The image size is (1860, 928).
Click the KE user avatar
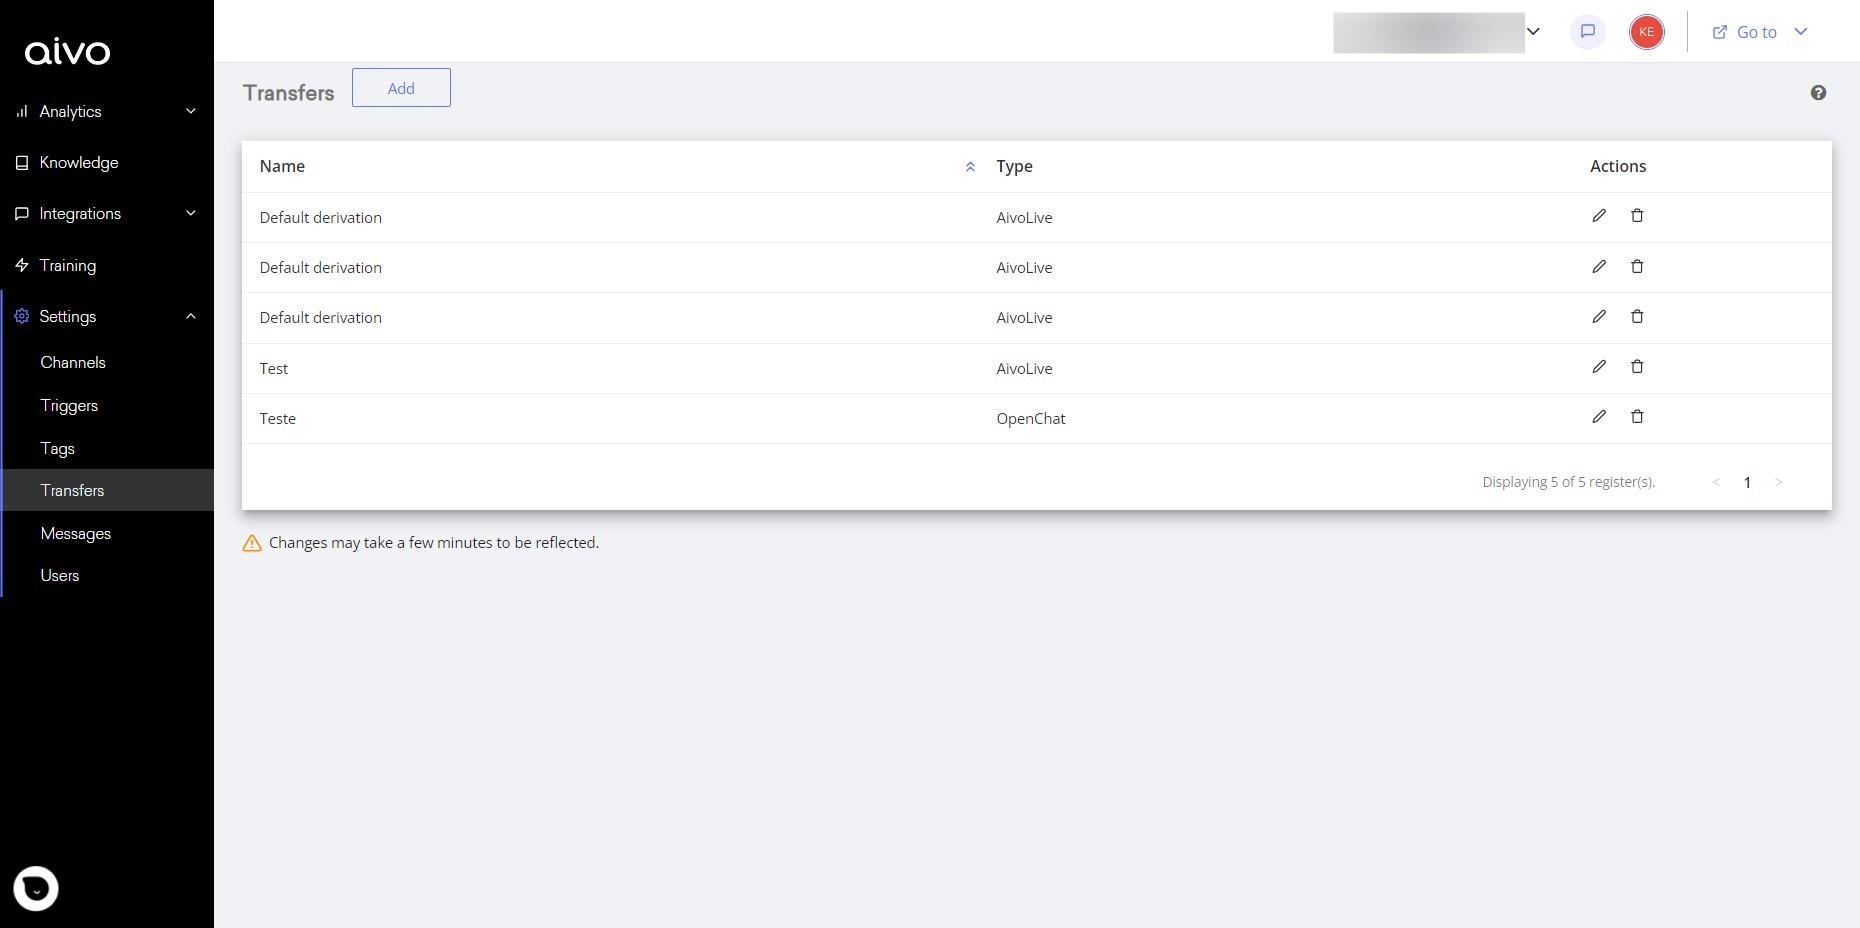click(1646, 32)
